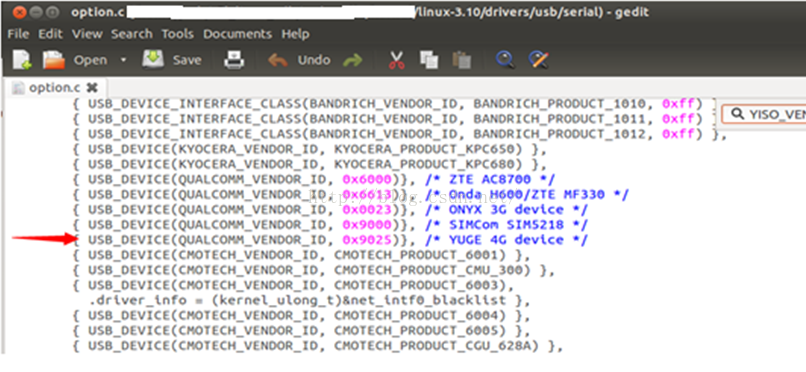Viewport: 806px width, 372px height.
Task: Click the Redo arrow icon
Action: pos(353,61)
